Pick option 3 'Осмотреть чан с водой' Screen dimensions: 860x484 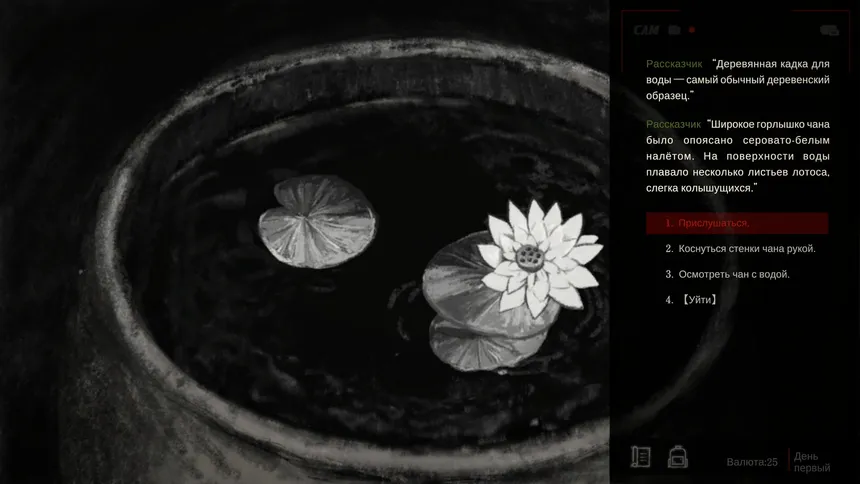point(727,274)
